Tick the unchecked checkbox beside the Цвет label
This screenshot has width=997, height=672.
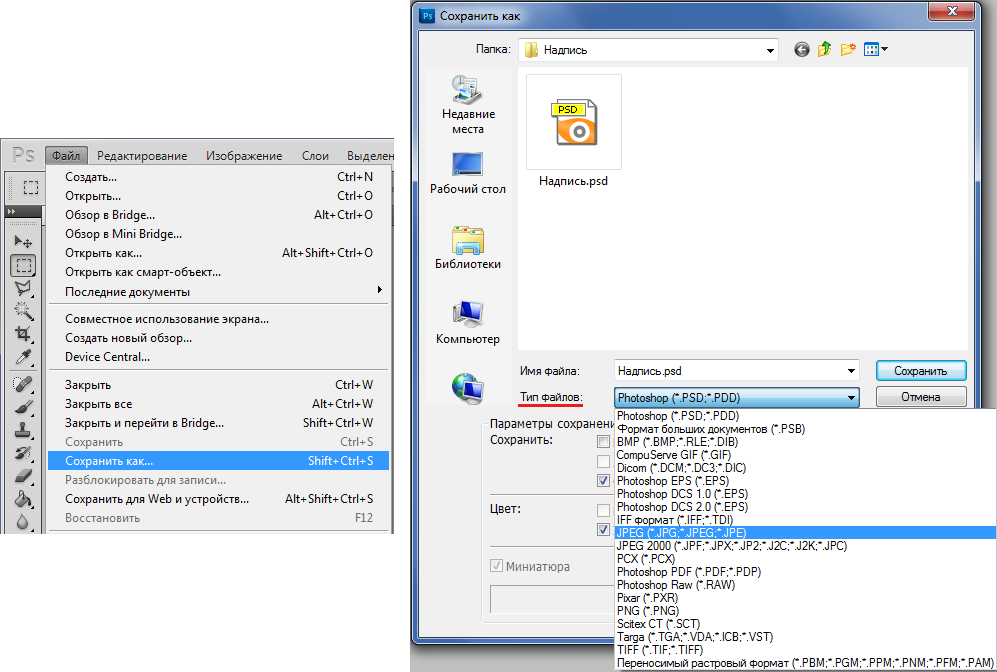point(603,510)
